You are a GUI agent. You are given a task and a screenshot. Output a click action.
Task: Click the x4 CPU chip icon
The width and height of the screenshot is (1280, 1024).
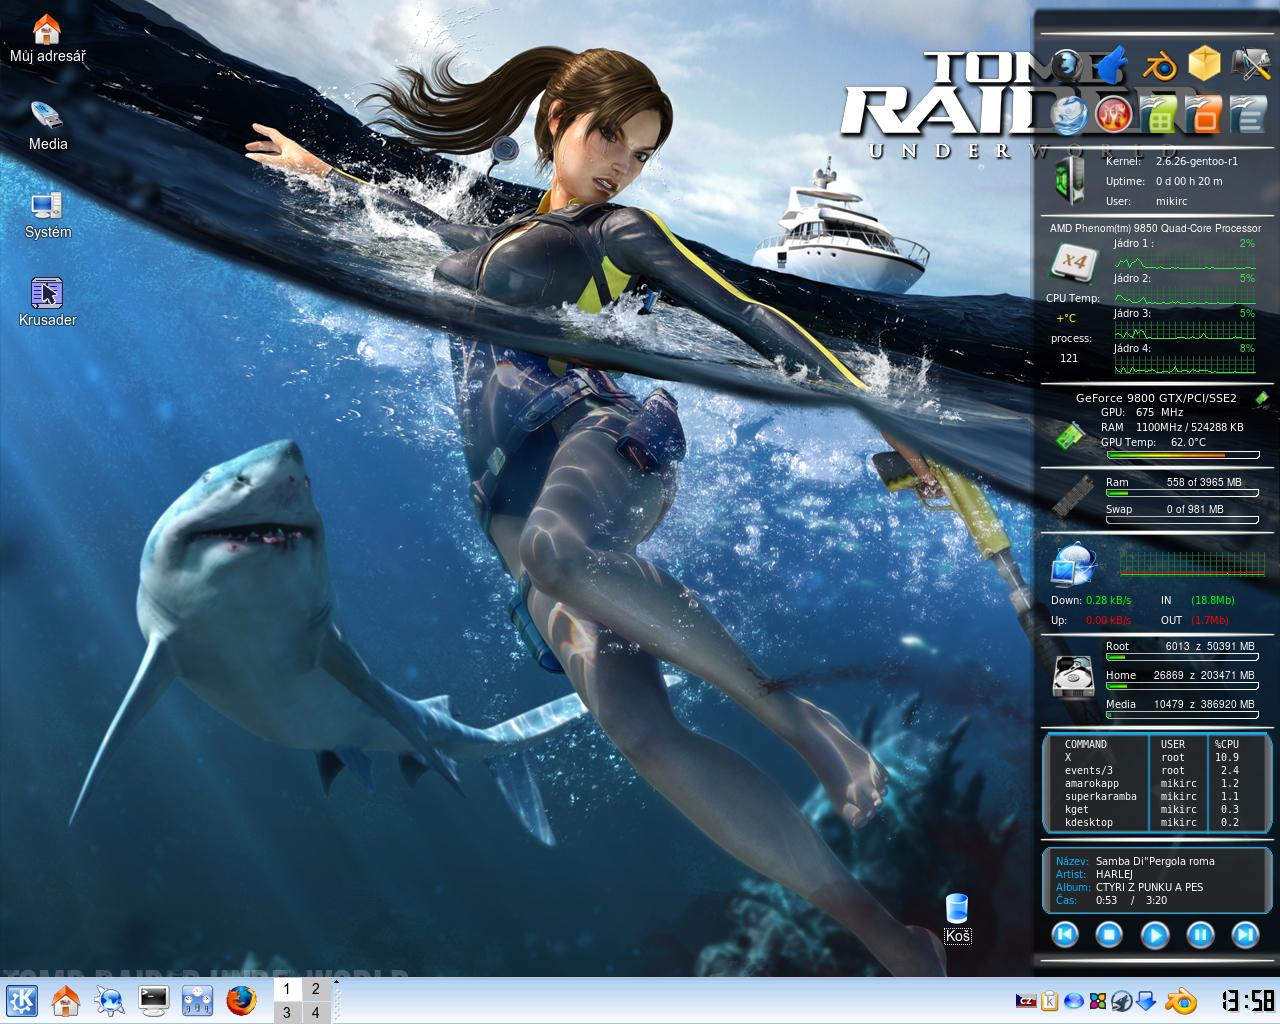1074,262
